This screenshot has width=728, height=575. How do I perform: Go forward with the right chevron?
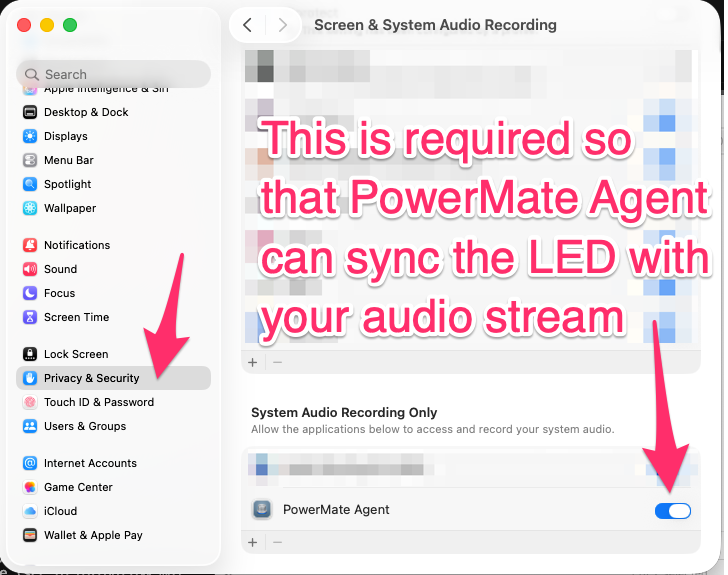[x=282, y=25]
